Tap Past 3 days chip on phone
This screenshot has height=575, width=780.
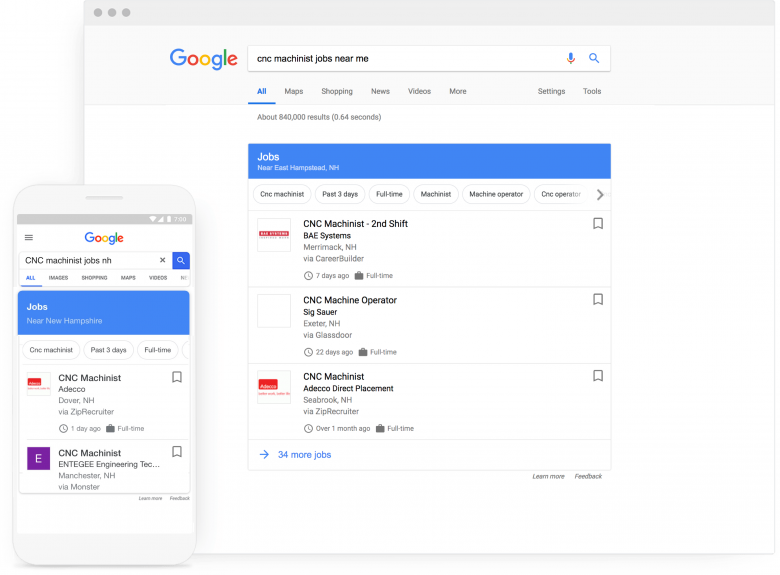tap(108, 350)
